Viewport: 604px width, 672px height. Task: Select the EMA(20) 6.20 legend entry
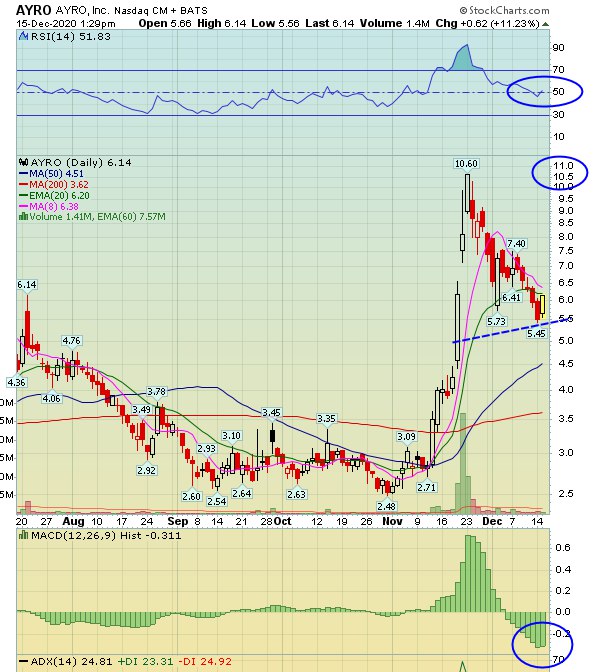click(x=54, y=196)
